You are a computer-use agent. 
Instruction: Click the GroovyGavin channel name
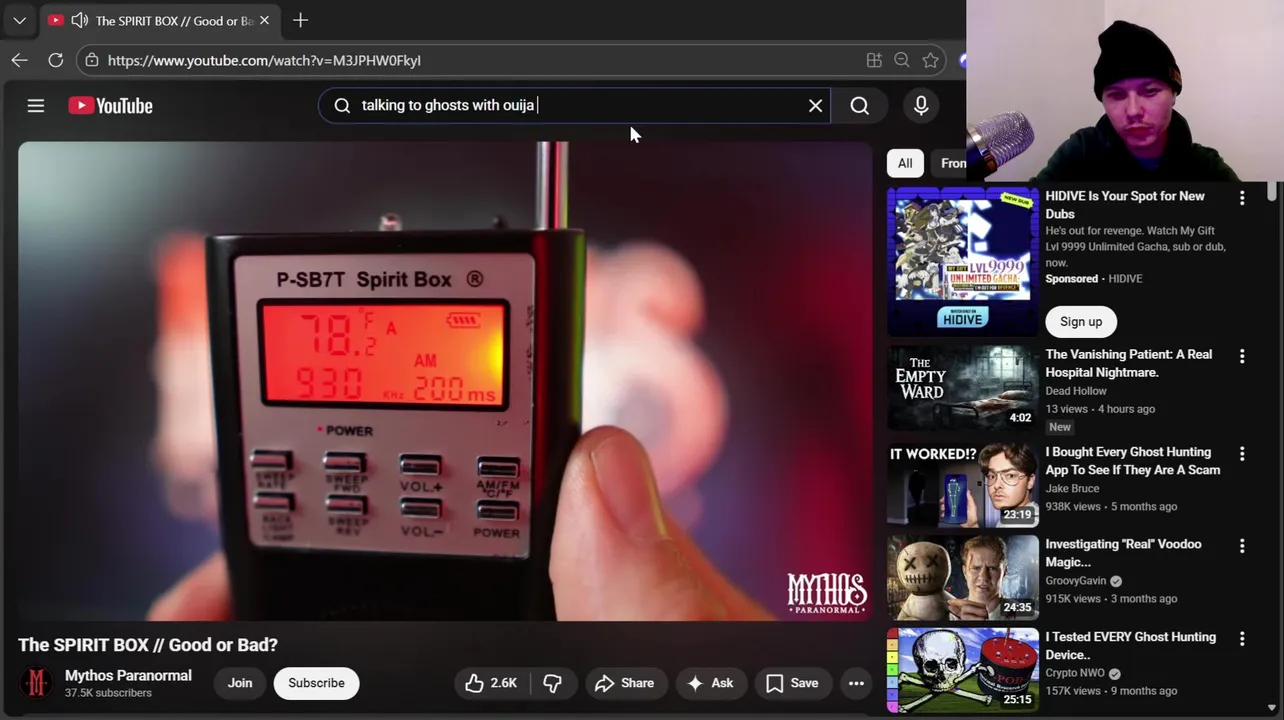point(1076,581)
